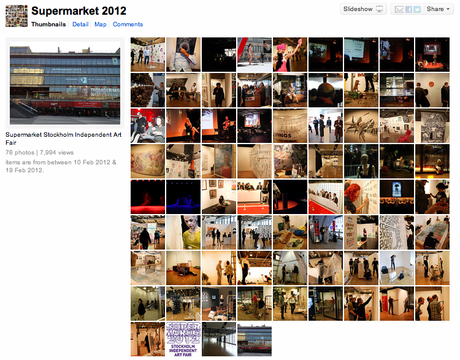The image size is (460, 360).
Task: Share the set via Twitter icon
Action: pos(417,9)
